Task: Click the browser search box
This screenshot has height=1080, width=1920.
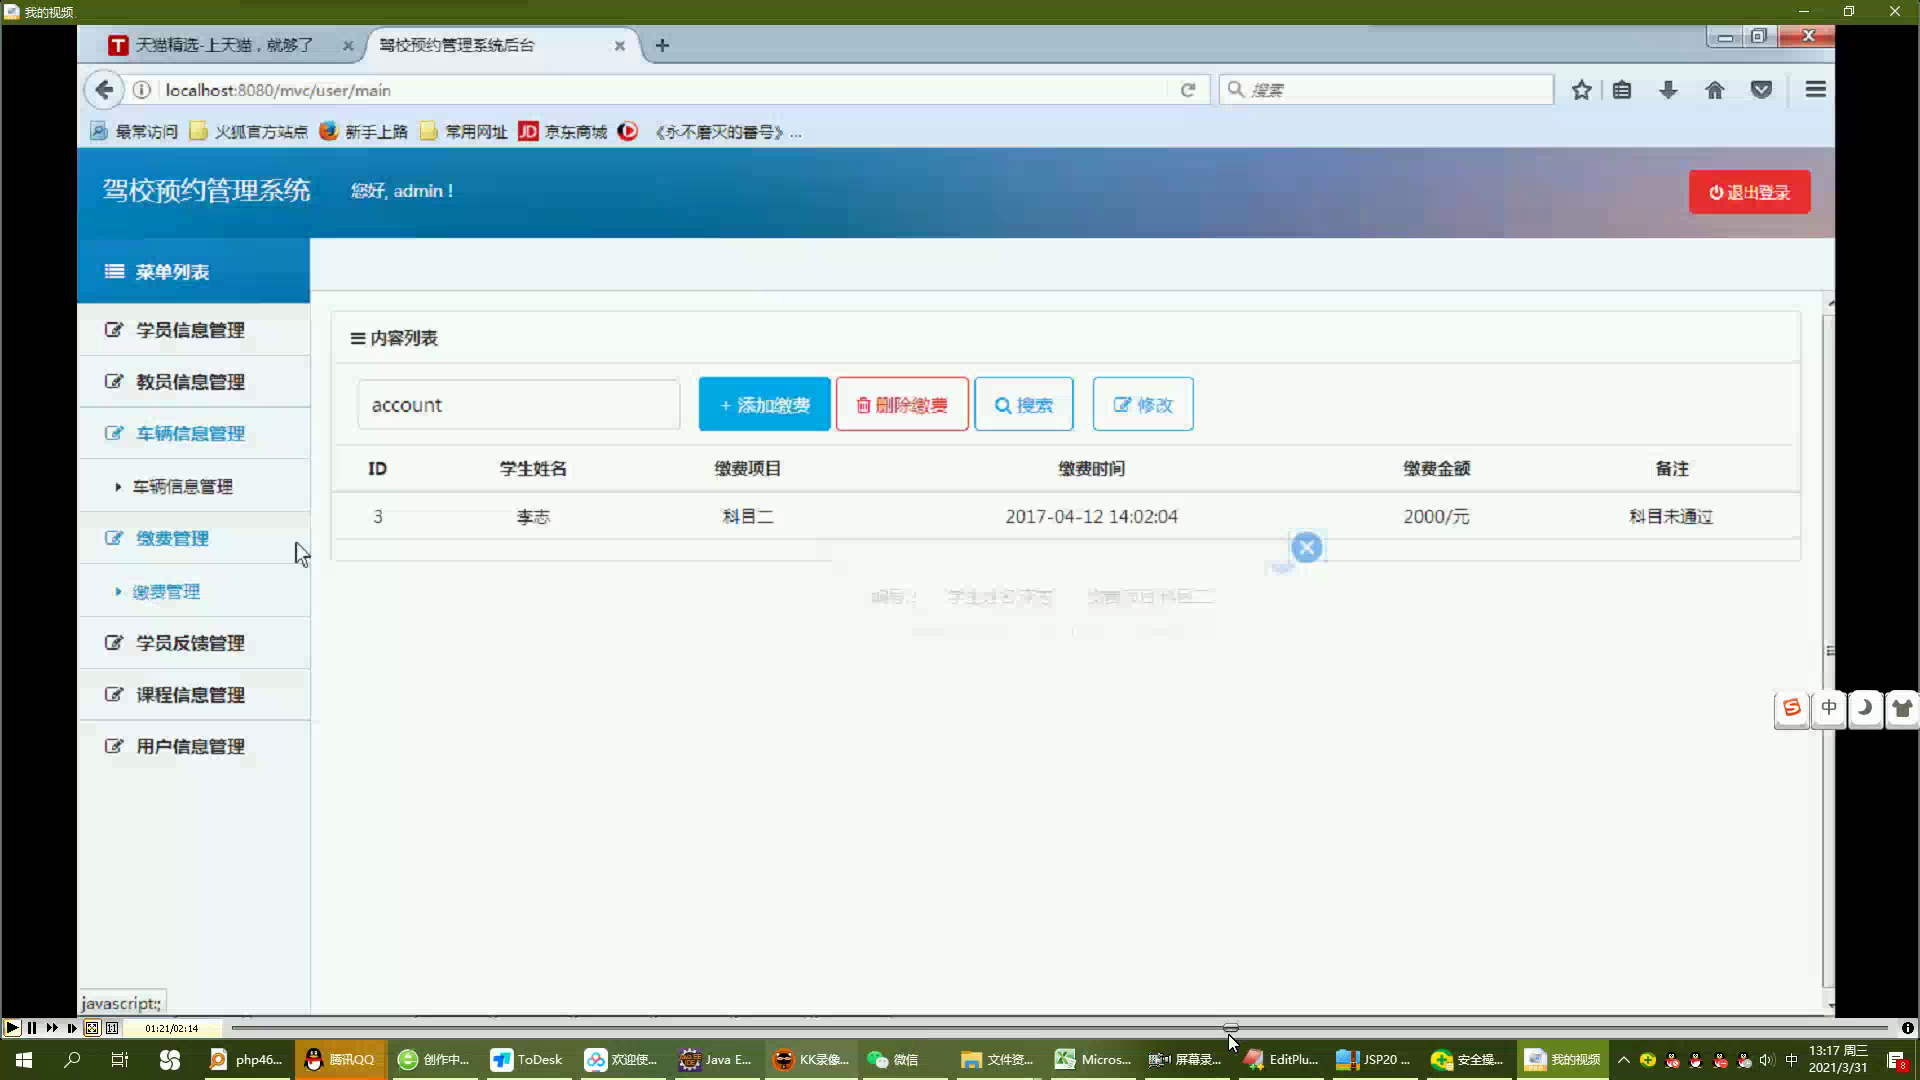Action: 1386,90
